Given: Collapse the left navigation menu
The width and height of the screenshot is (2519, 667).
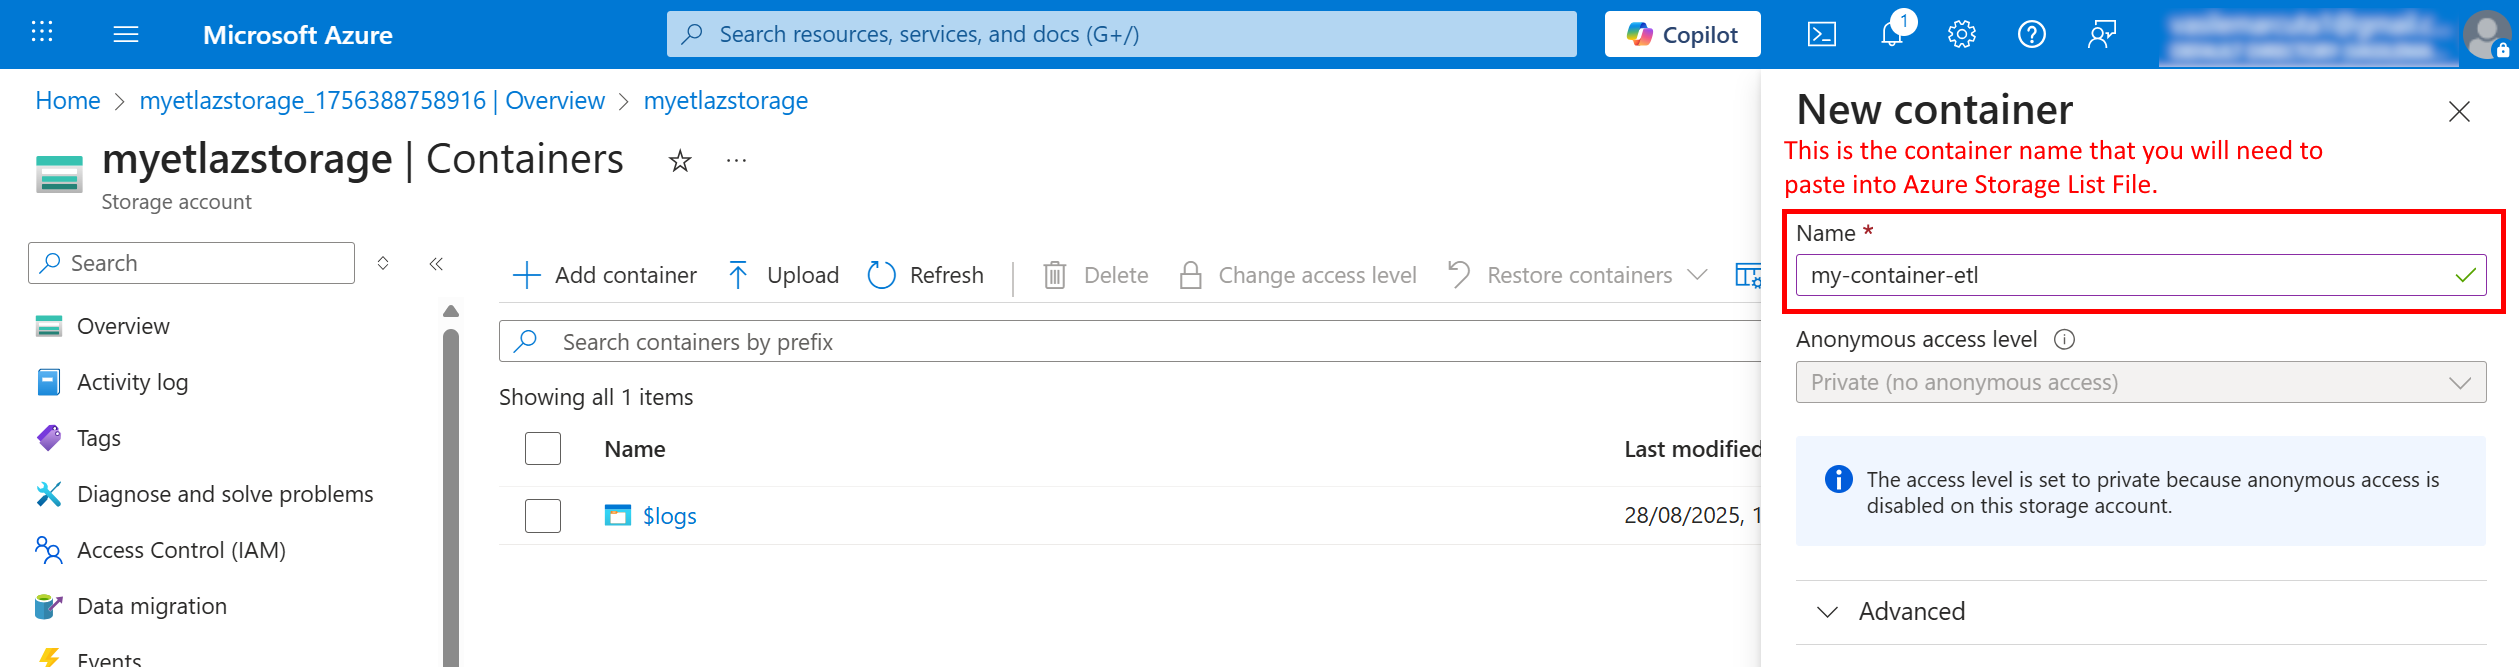Looking at the screenshot, I should [436, 264].
